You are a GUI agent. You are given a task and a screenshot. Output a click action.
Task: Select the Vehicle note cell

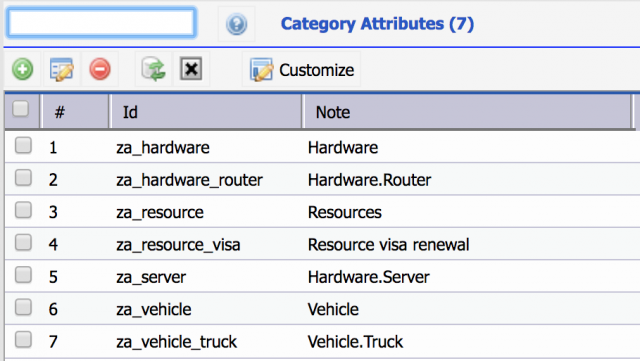pyautogui.click(x=333, y=309)
